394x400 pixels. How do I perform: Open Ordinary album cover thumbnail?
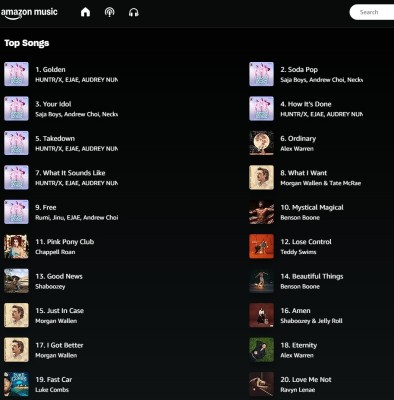[262, 143]
